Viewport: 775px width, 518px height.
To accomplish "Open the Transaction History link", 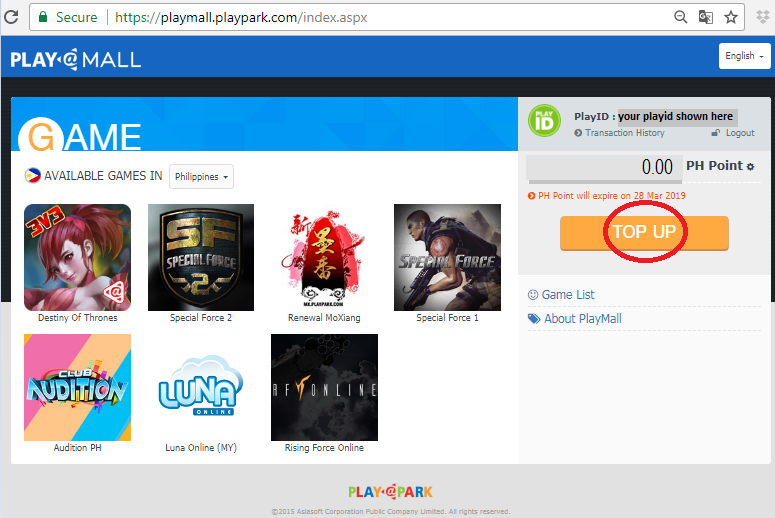I will [624, 133].
